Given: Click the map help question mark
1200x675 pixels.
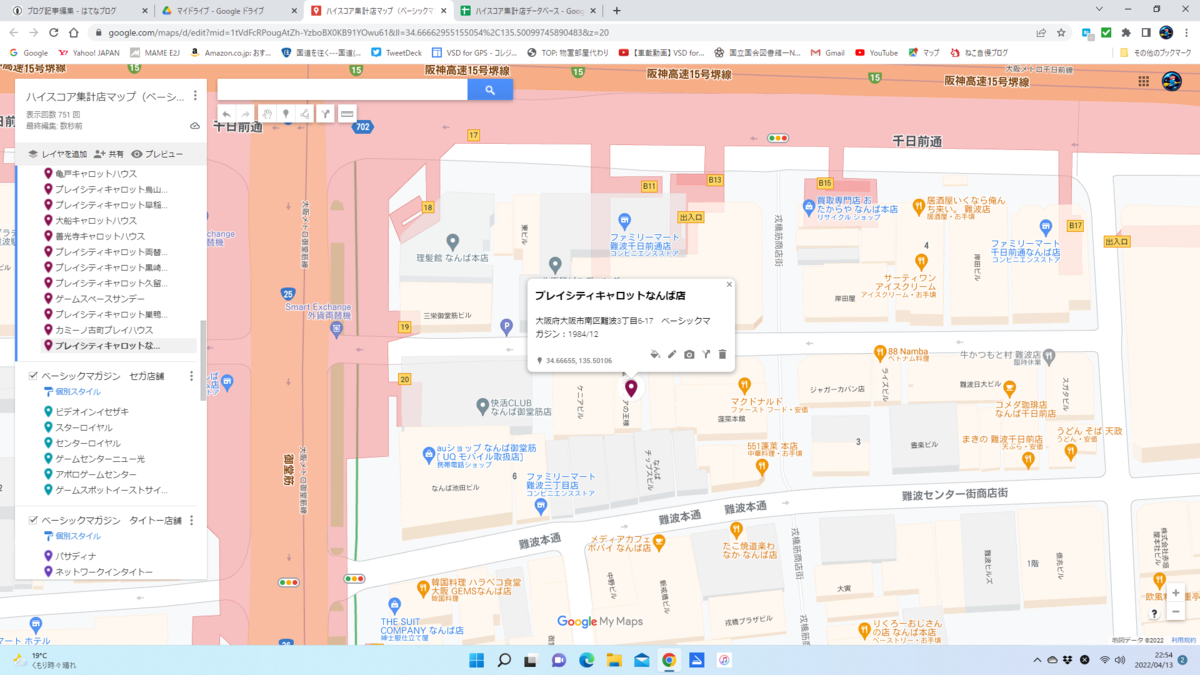Looking at the screenshot, I should (x=1154, y=614).
